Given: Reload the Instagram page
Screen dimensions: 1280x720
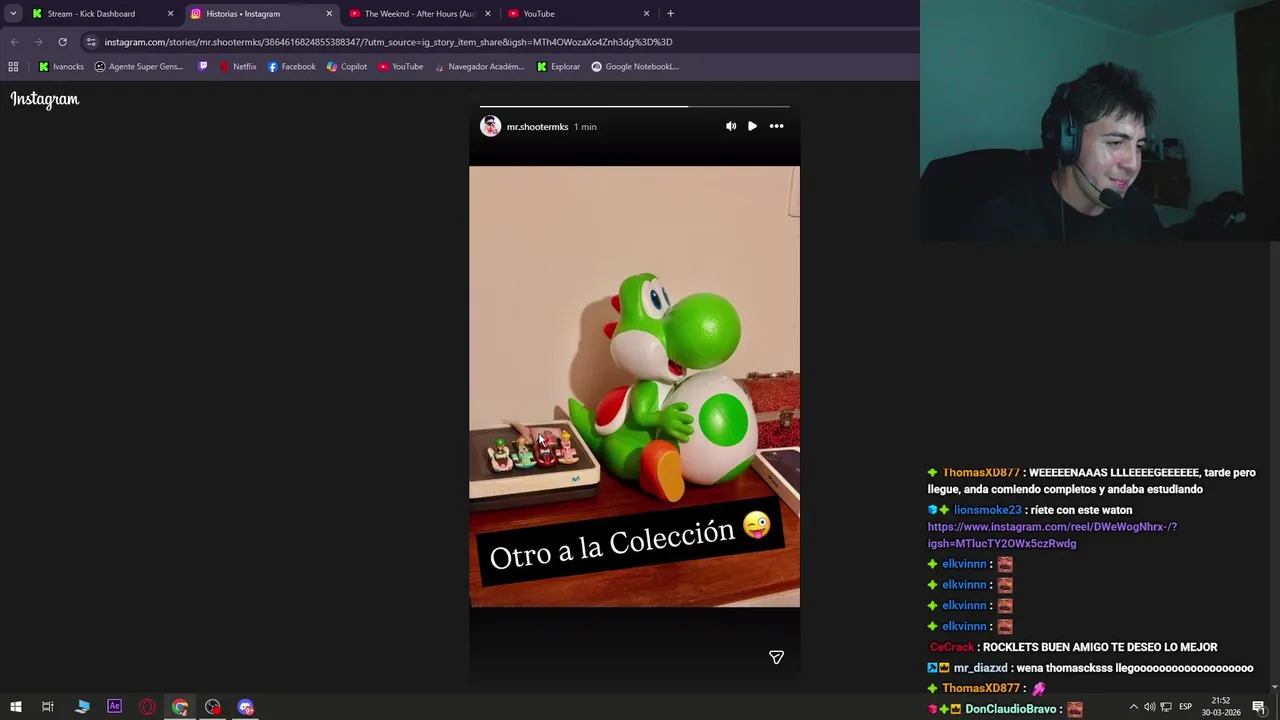Looking at the screenshot, I should 62,42.
